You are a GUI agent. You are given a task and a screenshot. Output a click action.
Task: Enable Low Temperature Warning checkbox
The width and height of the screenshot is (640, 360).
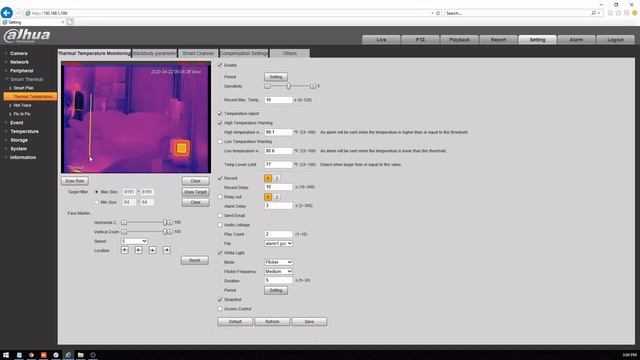pyautogui.click(x=220, y=142)
